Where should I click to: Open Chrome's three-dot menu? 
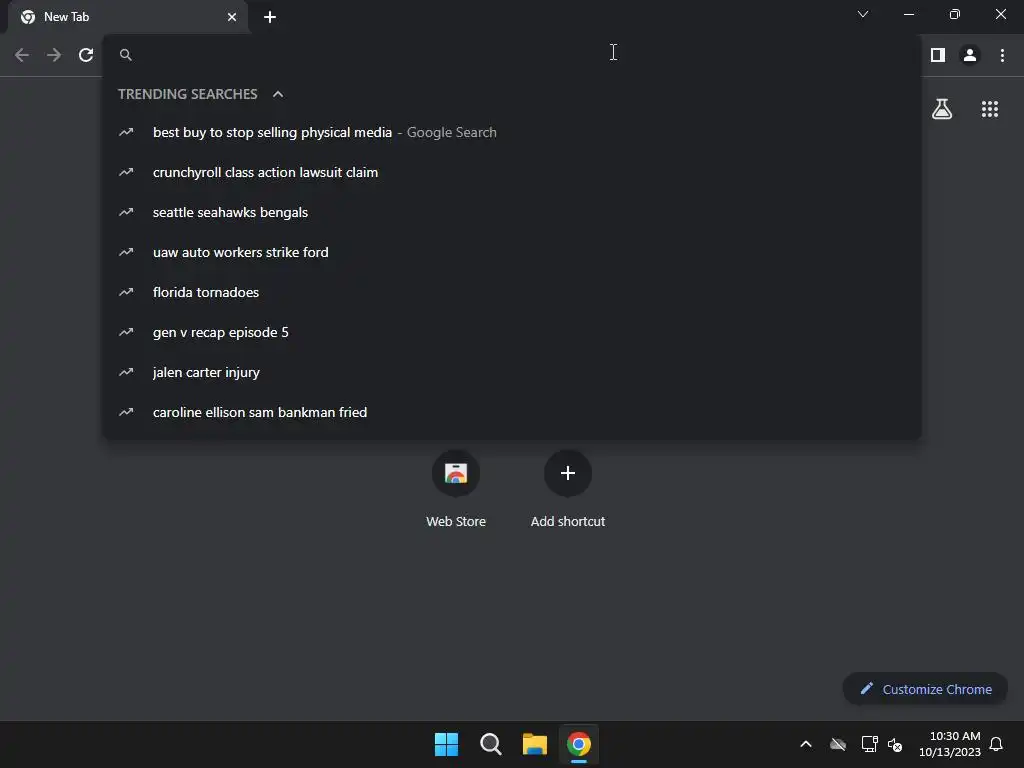click(1002, 55)
